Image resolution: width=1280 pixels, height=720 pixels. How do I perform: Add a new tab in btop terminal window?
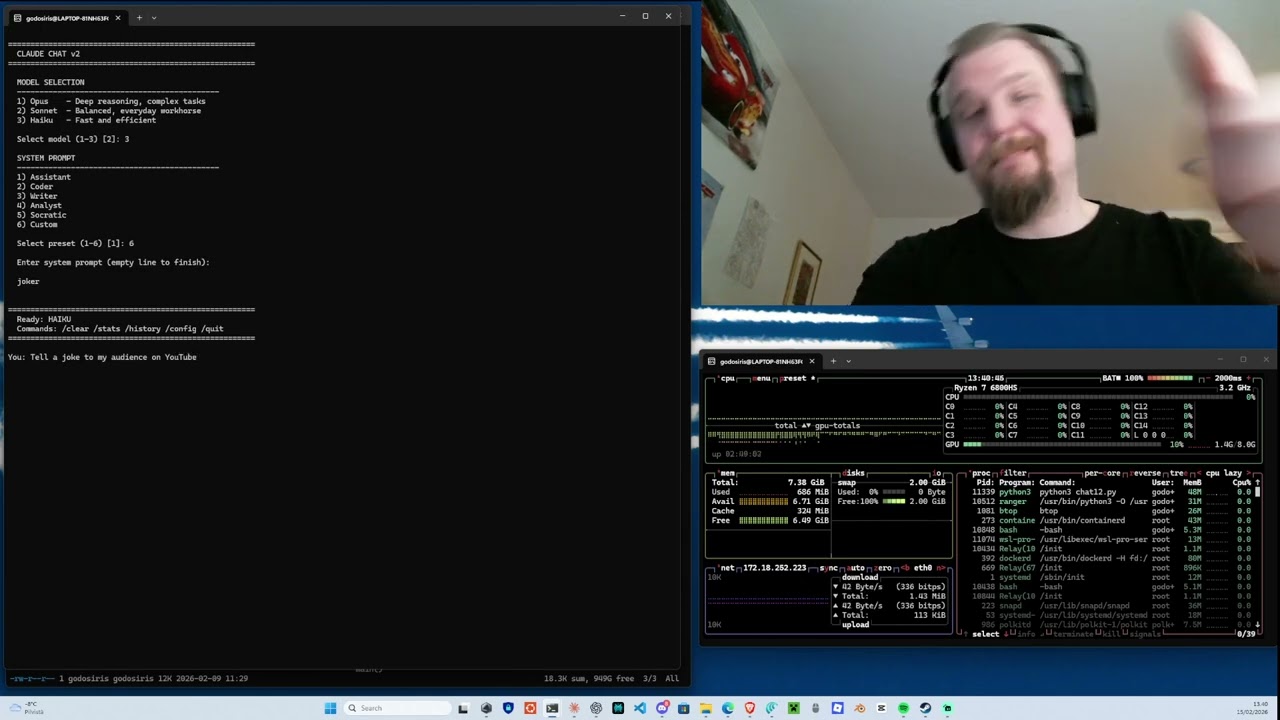[x=833, y=361]
